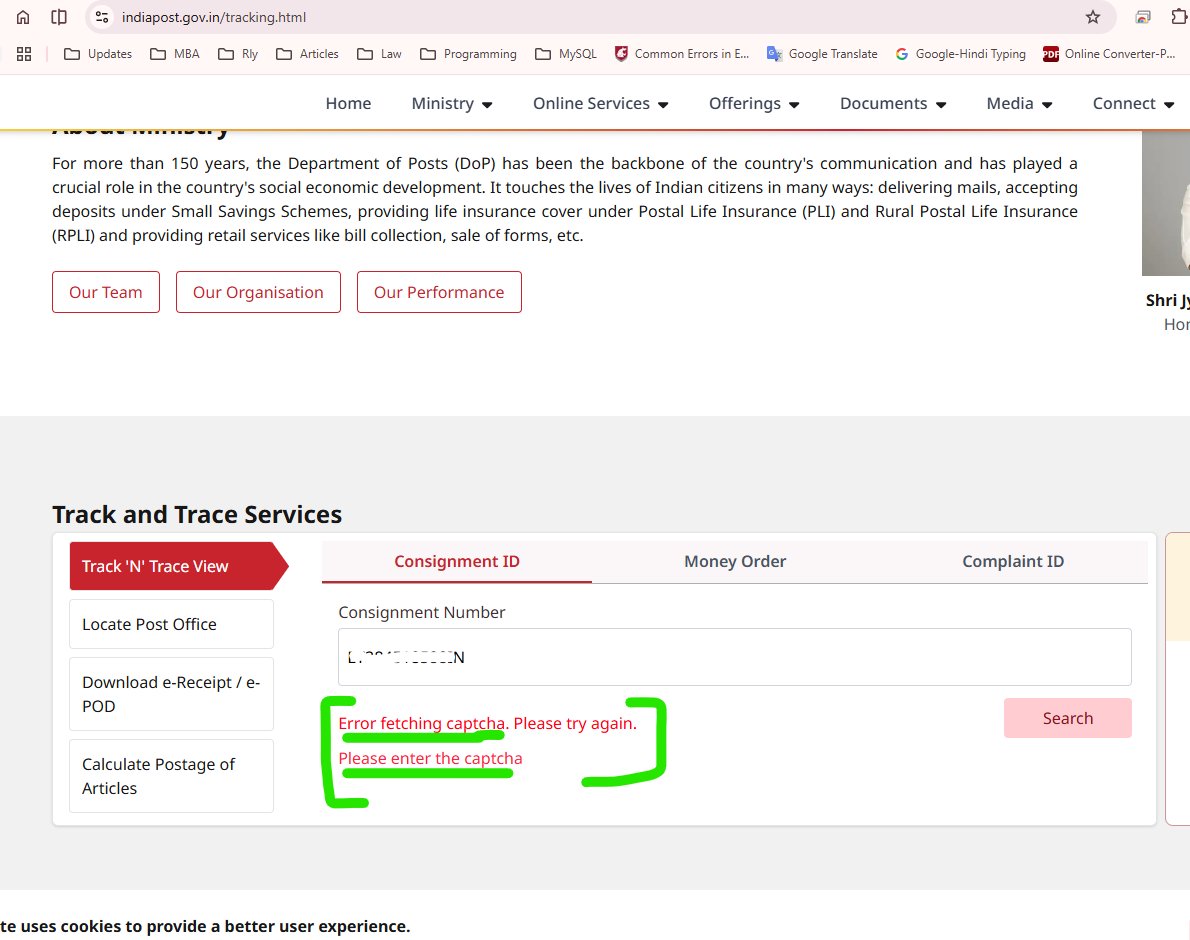Switch to the Consignment ID tab
1190x940 pixels.
pyautogui.click(x=457, y=561)
